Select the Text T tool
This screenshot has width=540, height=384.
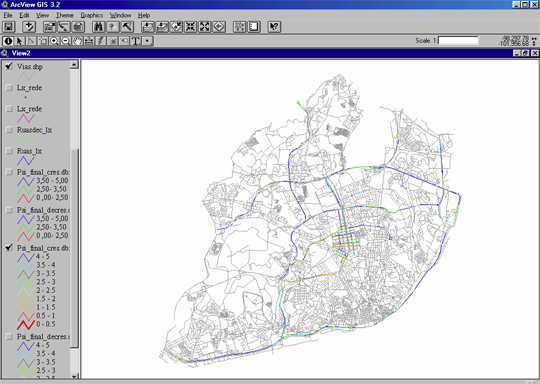tap(136, 41)
